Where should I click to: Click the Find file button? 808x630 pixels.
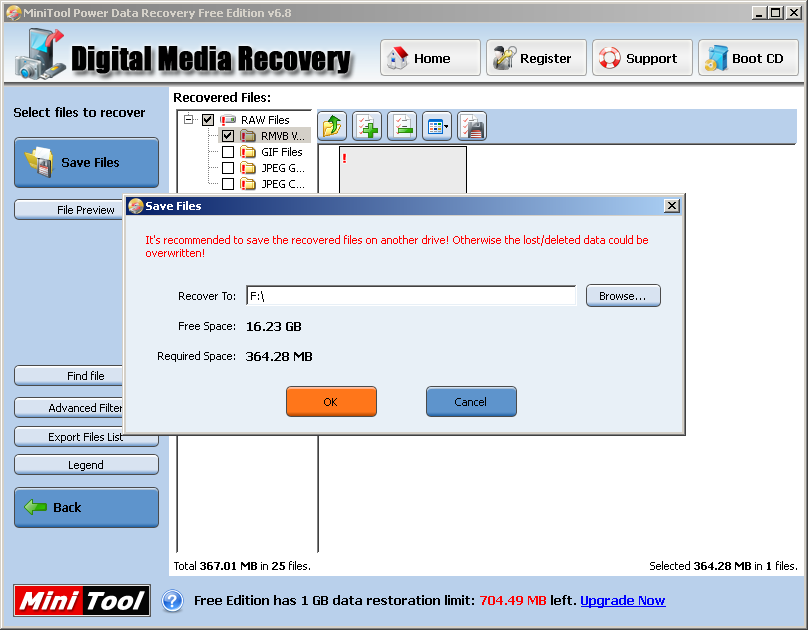click(70, 376)
